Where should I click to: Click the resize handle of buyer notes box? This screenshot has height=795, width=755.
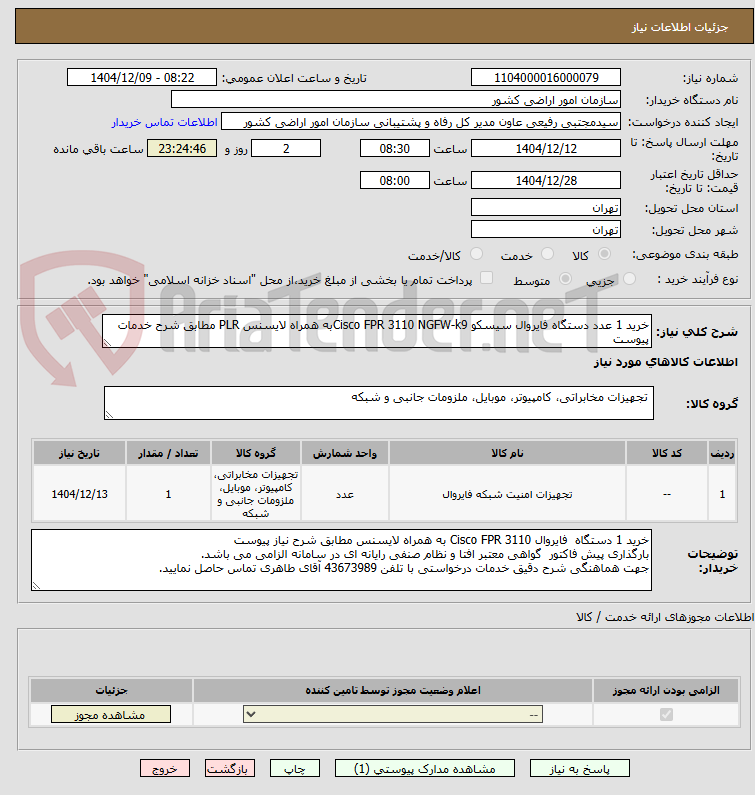pos(37,586)
